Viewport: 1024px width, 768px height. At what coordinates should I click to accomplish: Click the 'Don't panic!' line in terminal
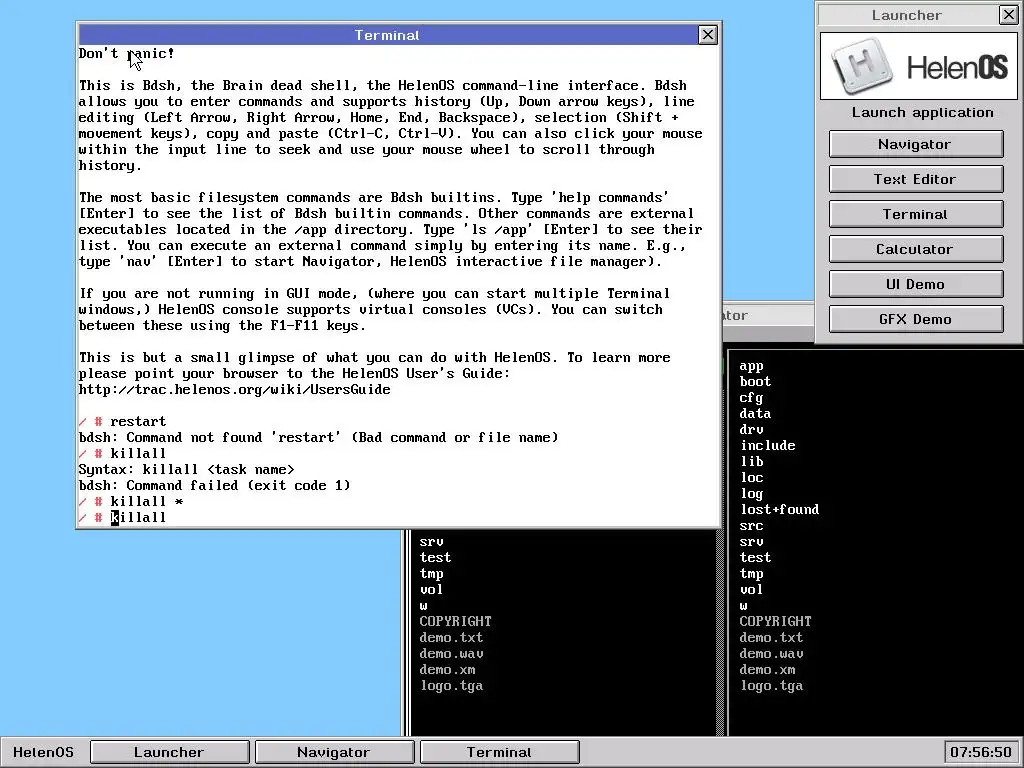tap(127, 54)
